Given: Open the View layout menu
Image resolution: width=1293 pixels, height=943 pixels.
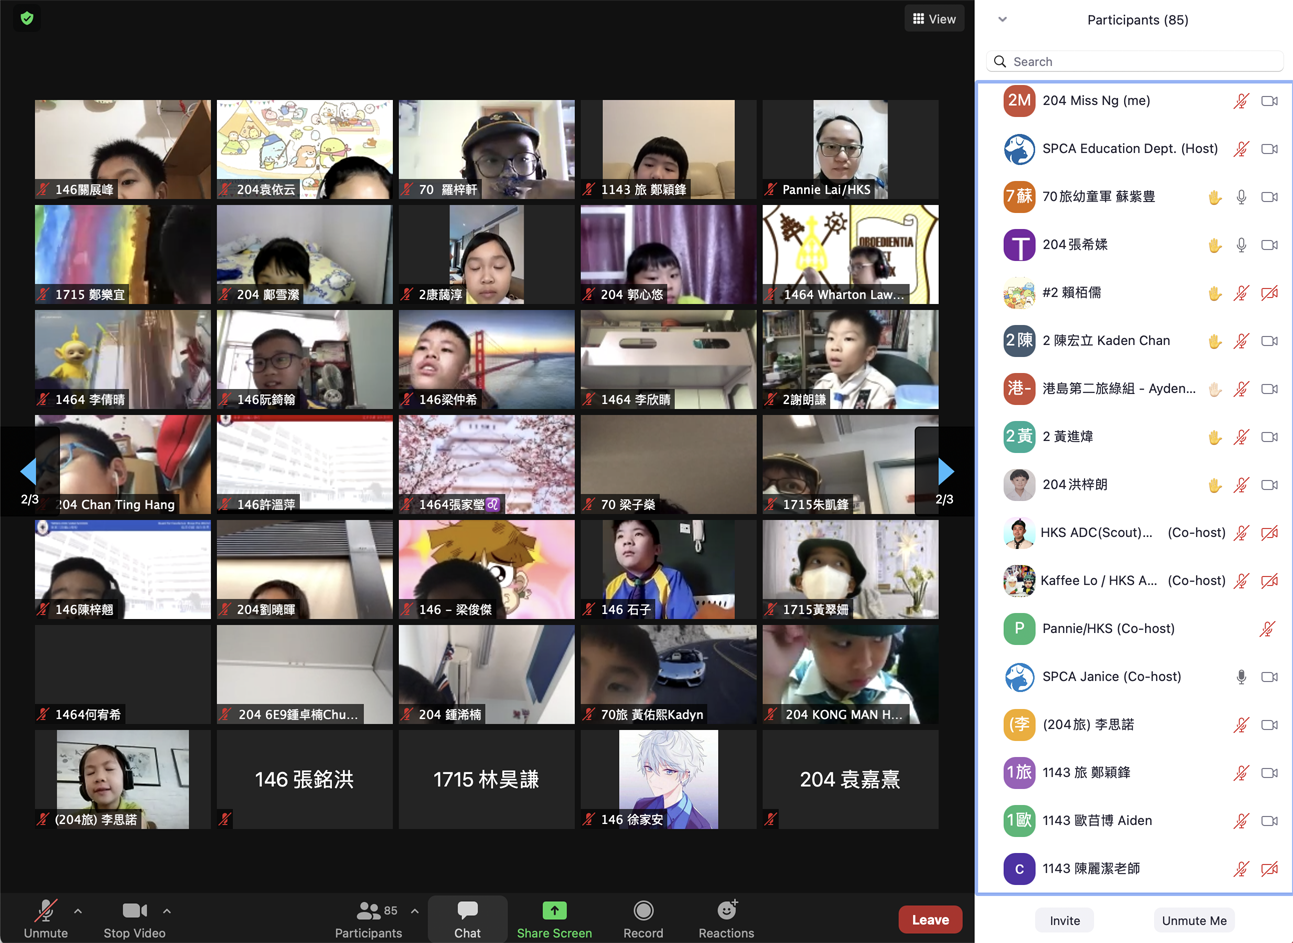Looking at the screenshot, I should coord(934,19).
